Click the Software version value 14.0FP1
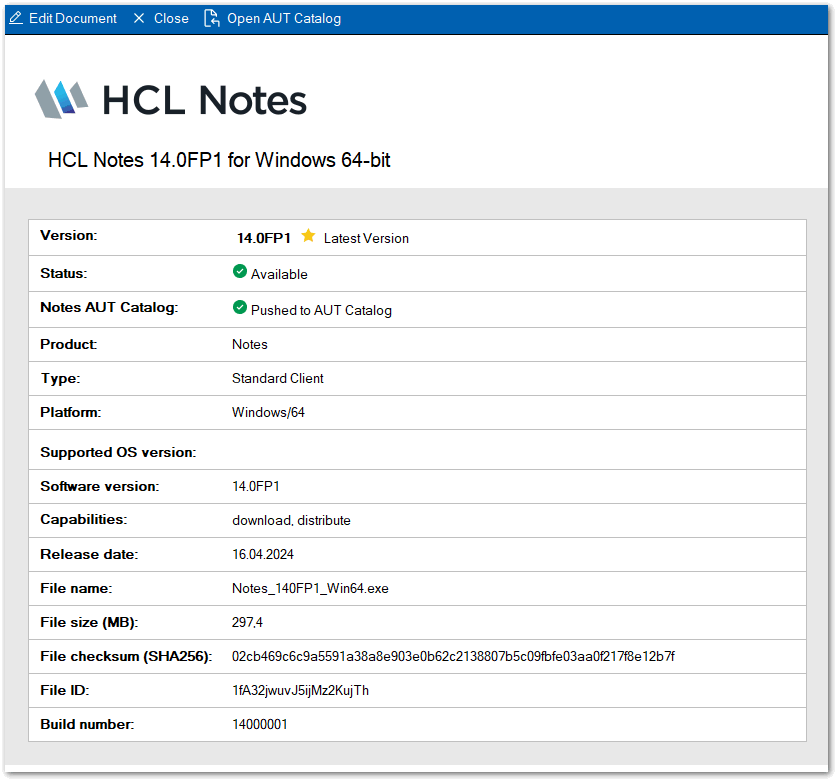 pyautogui.click(x=256, y=486)
